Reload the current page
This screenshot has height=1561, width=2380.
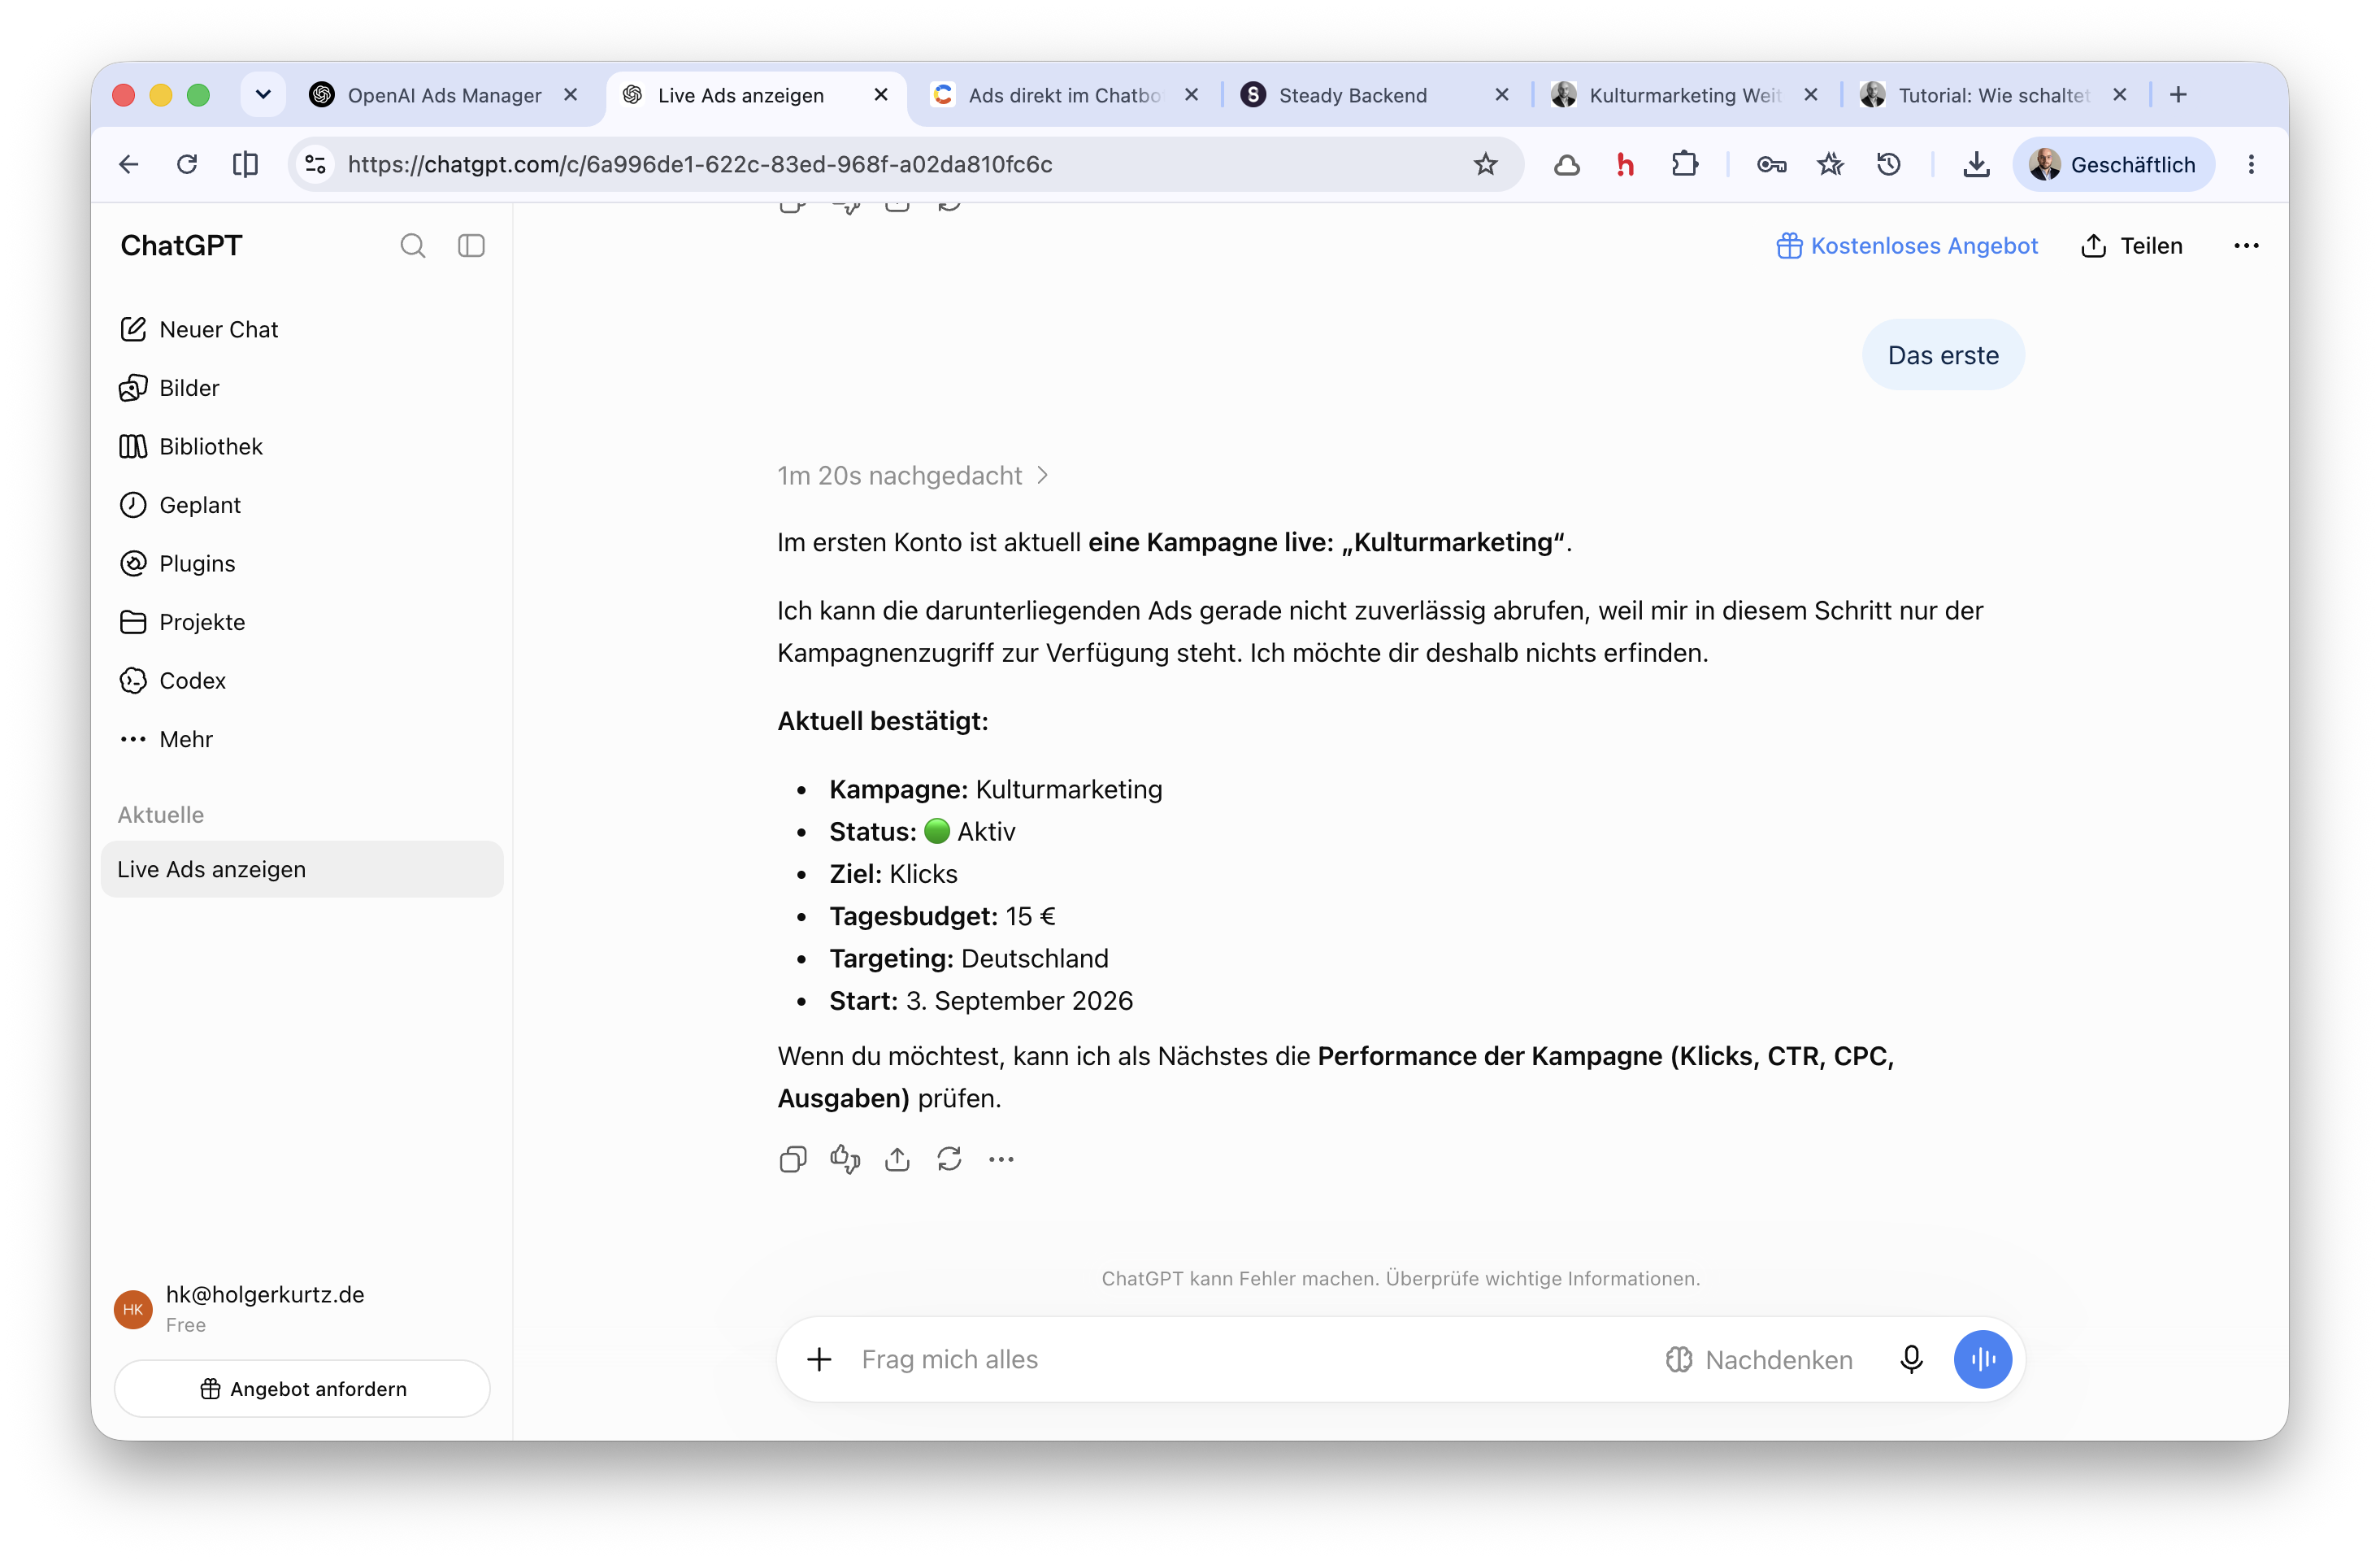click(187, 164)
